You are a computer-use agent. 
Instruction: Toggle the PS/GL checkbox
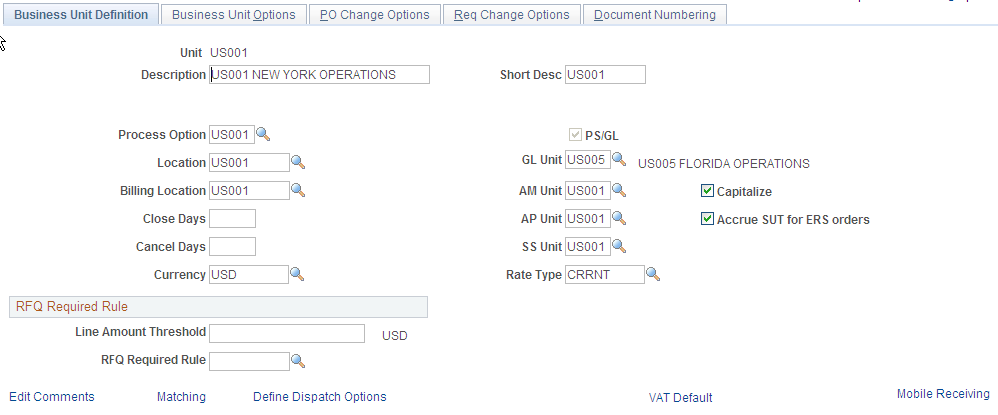(575, 135)
